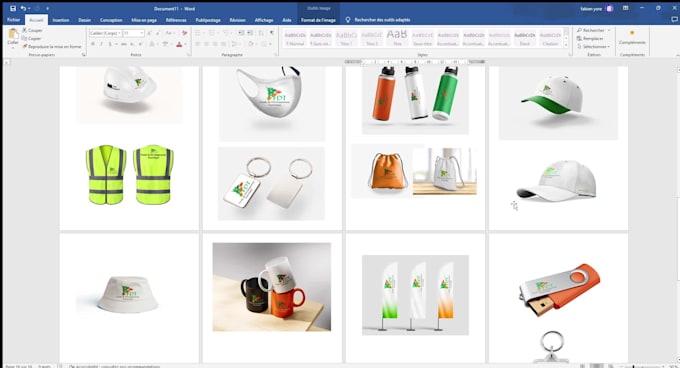Apply a bulleted list

pyautogui.click(x=198, y=33)
